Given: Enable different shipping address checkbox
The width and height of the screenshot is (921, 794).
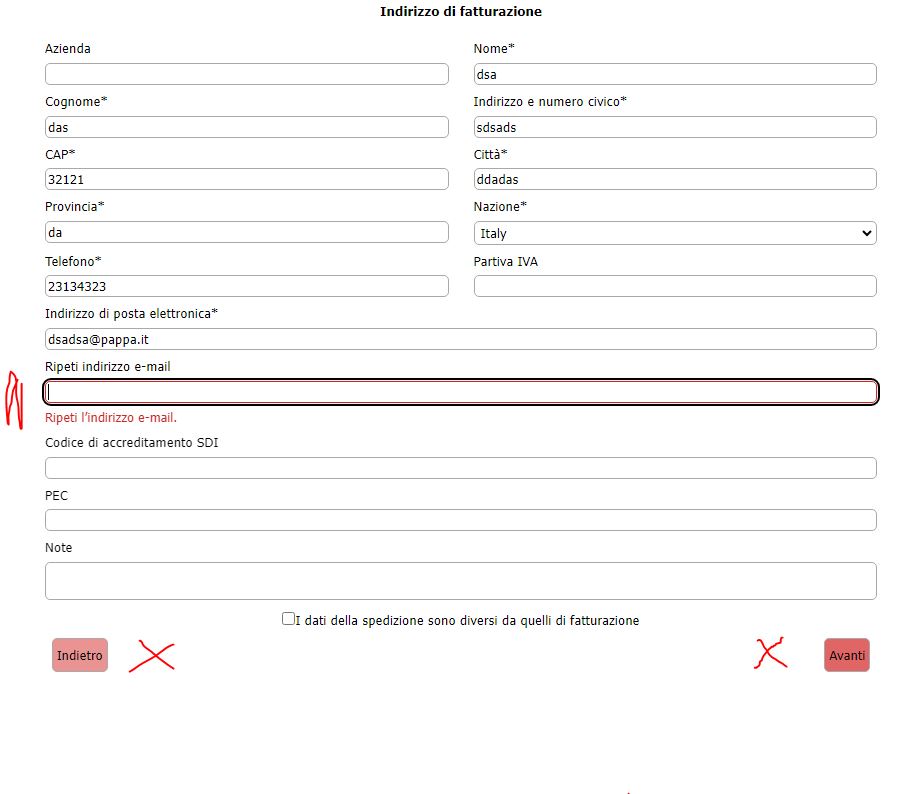Looking at the screenshot, I should pyautogui.click(x=288, y=619).
